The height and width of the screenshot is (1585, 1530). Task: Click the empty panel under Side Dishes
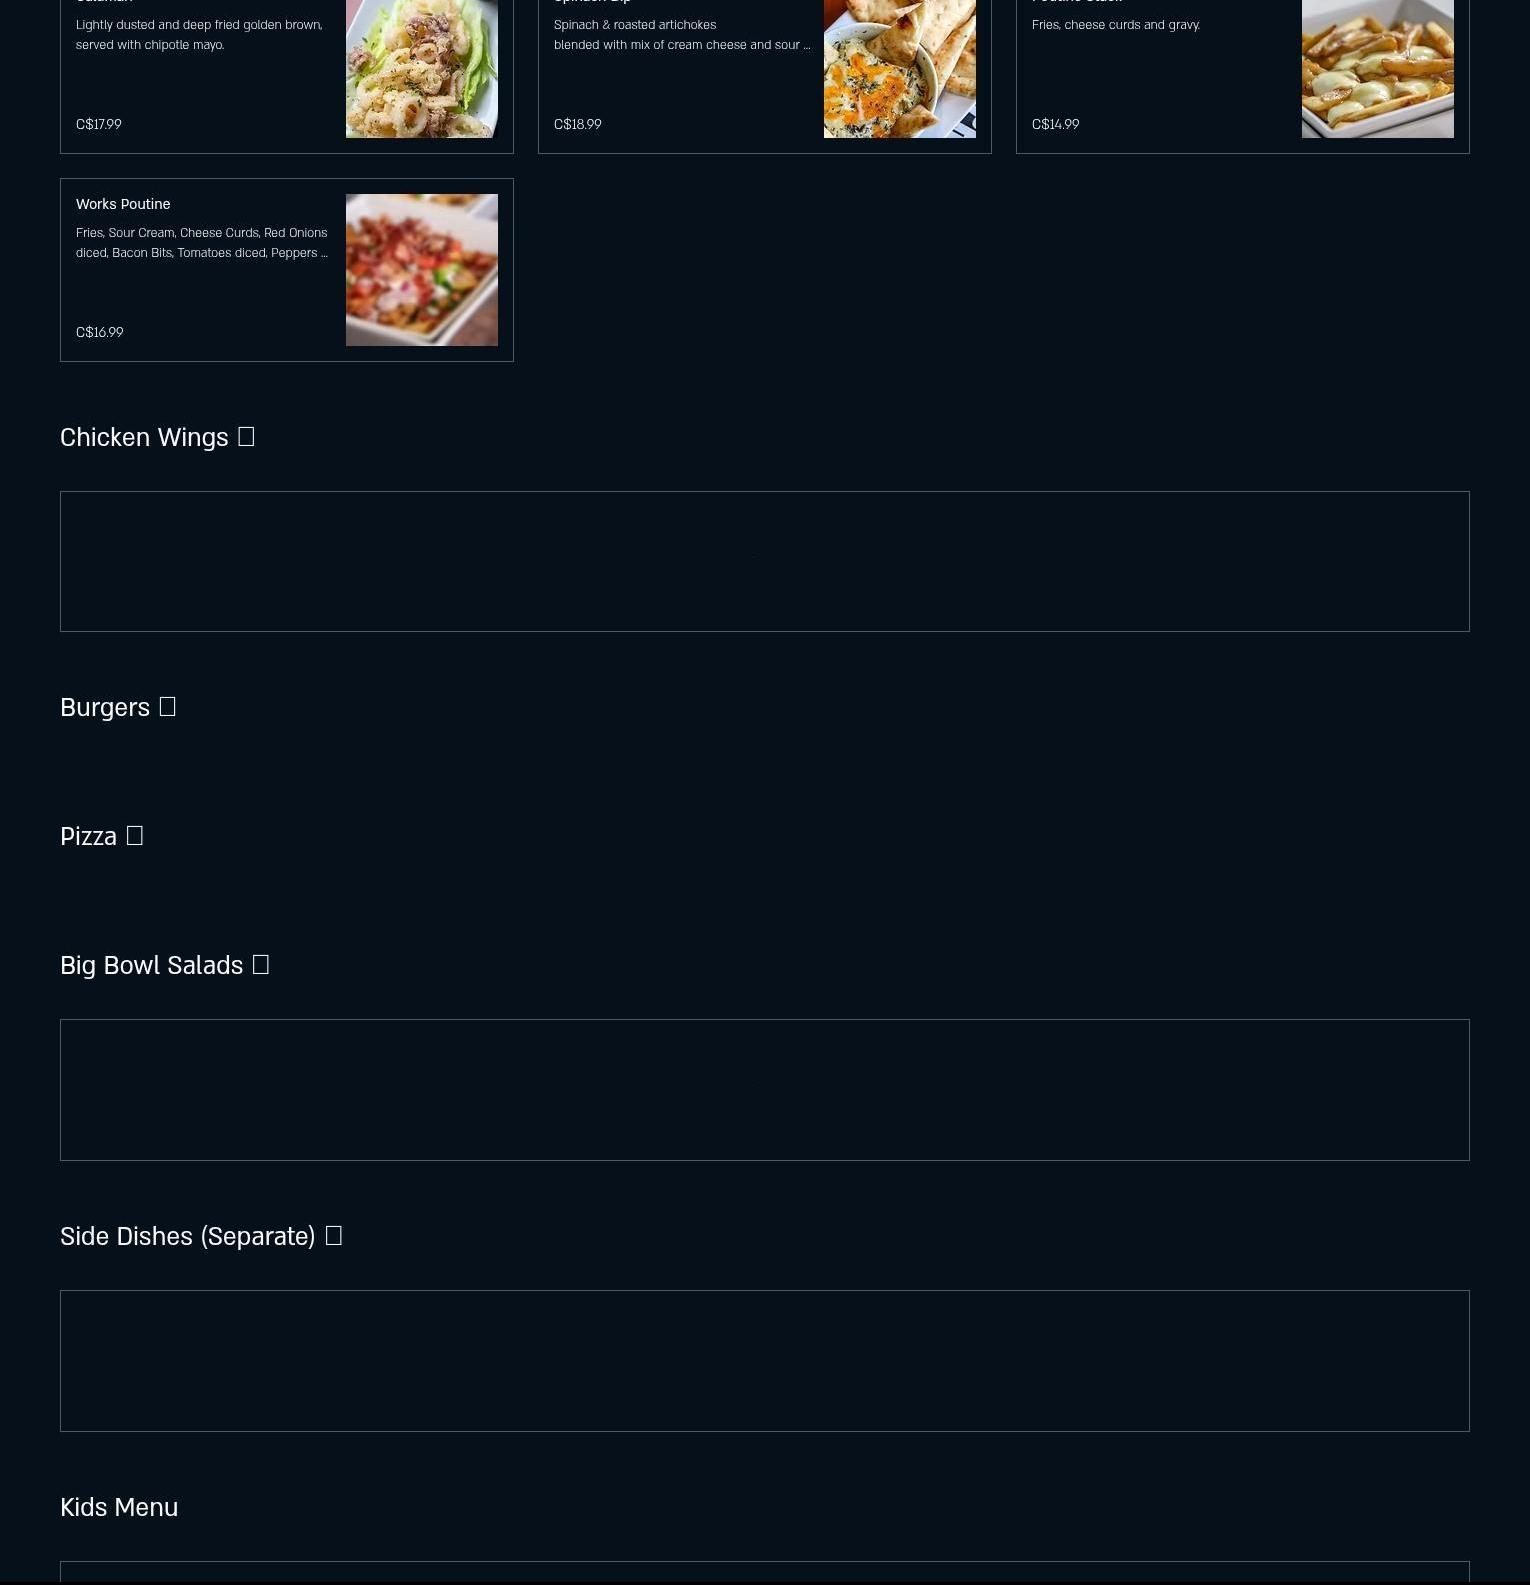(765, 1361)
